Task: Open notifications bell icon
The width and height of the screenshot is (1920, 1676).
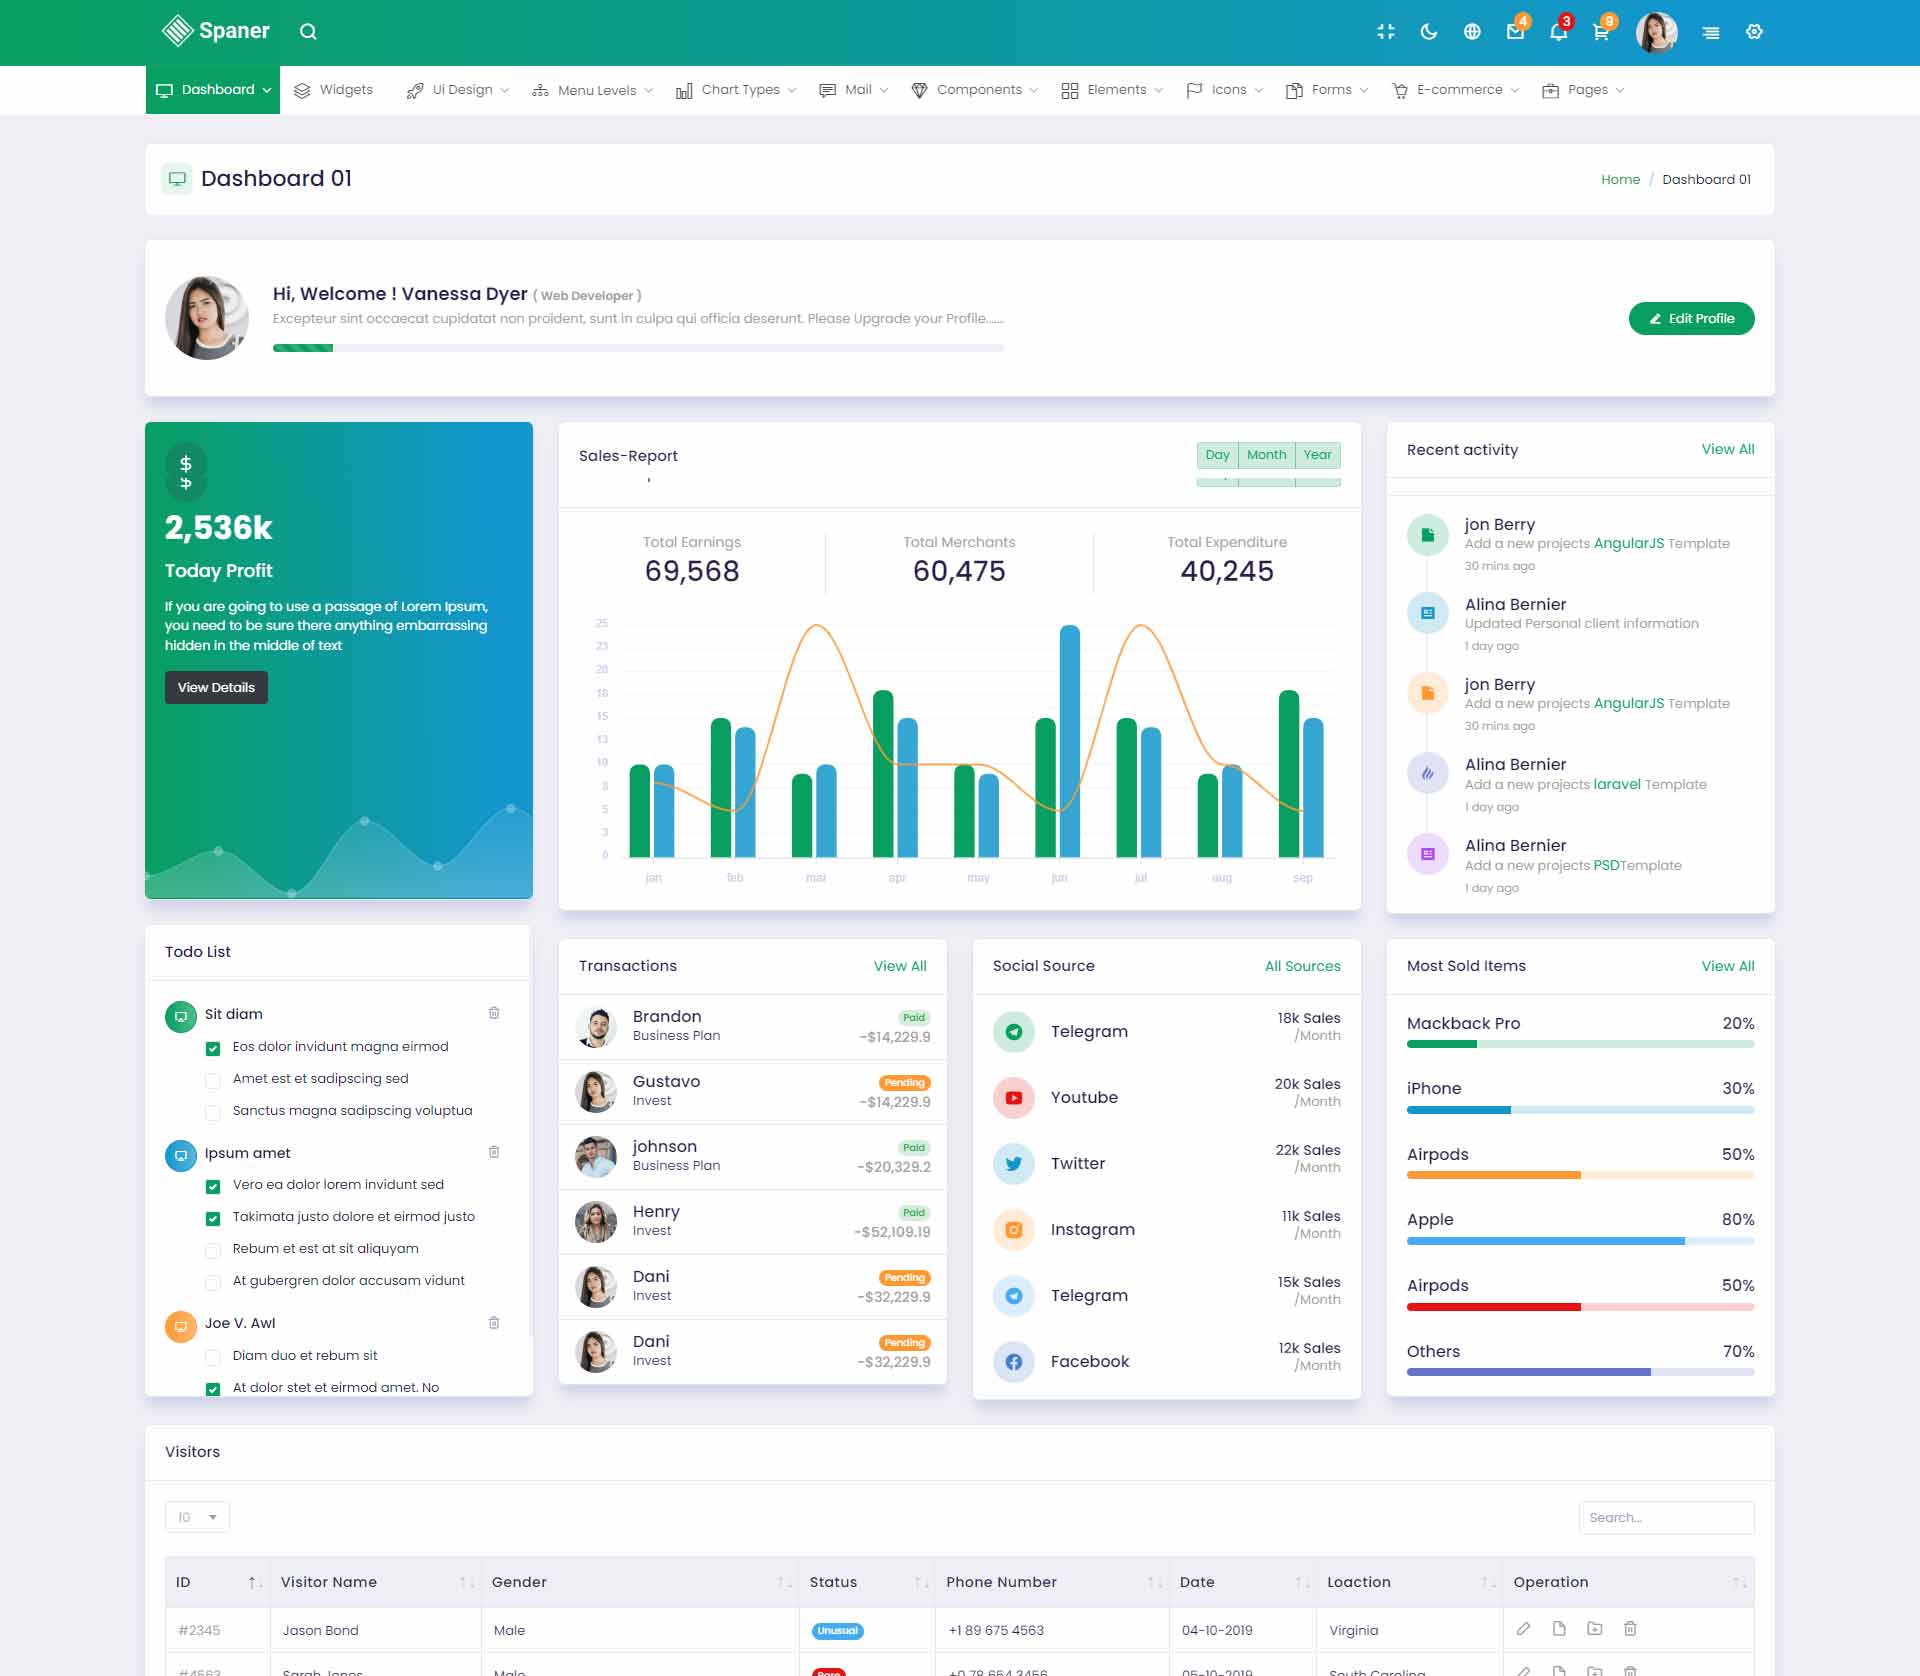Action: (1557, 32)
